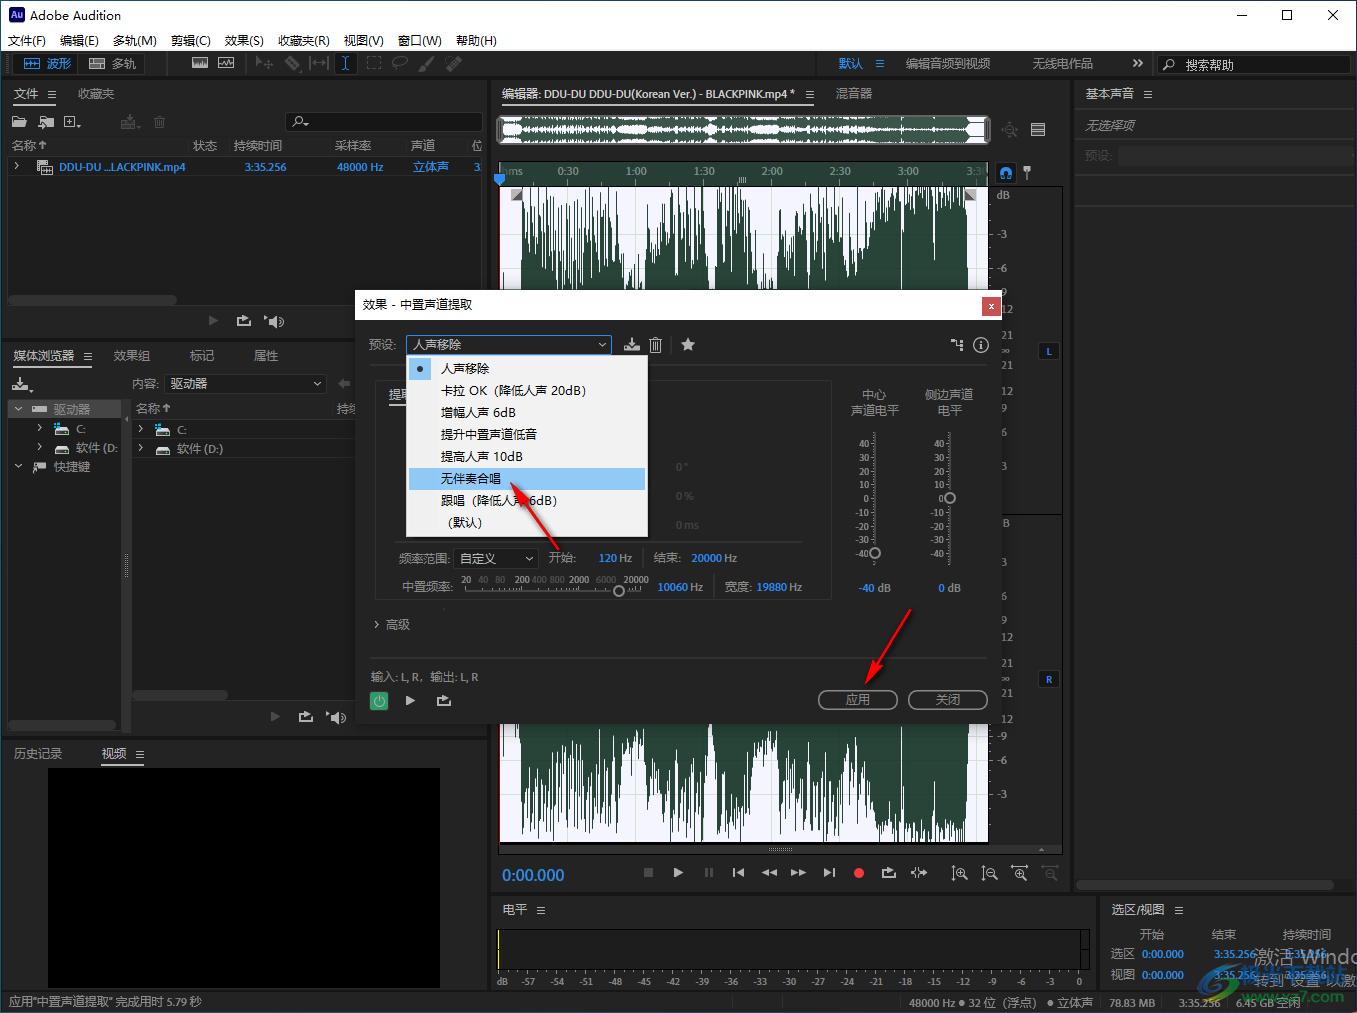Adjust the center frequency slider handle
Viewport: 1357px width, 1013px height.
(619, 591)
